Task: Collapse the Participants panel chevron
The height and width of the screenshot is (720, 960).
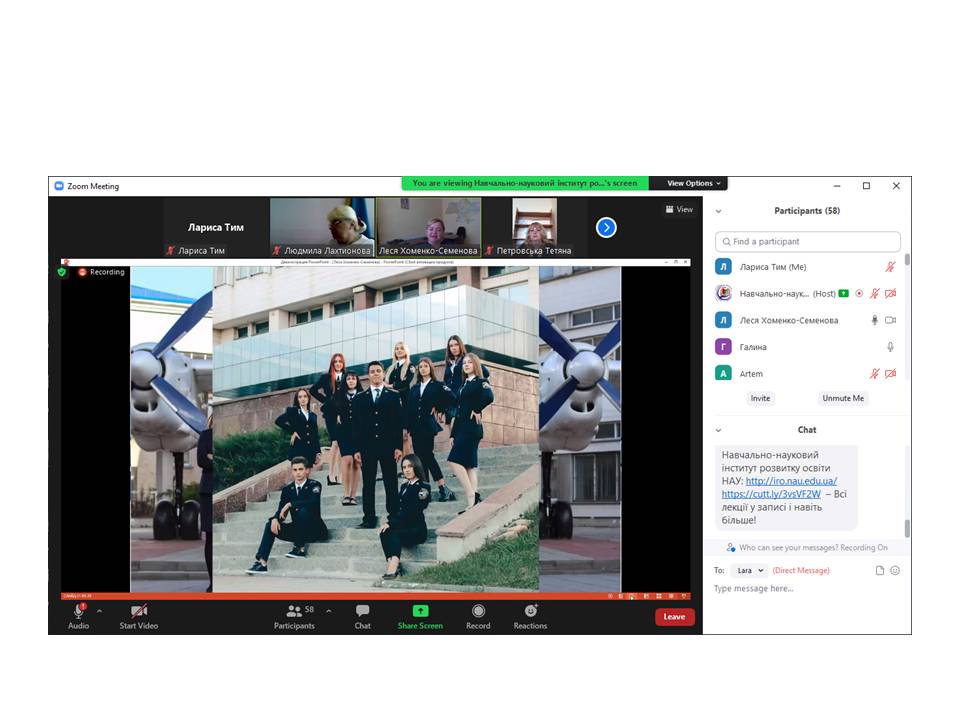Action: pyautogui.click(x=718, y=211)
